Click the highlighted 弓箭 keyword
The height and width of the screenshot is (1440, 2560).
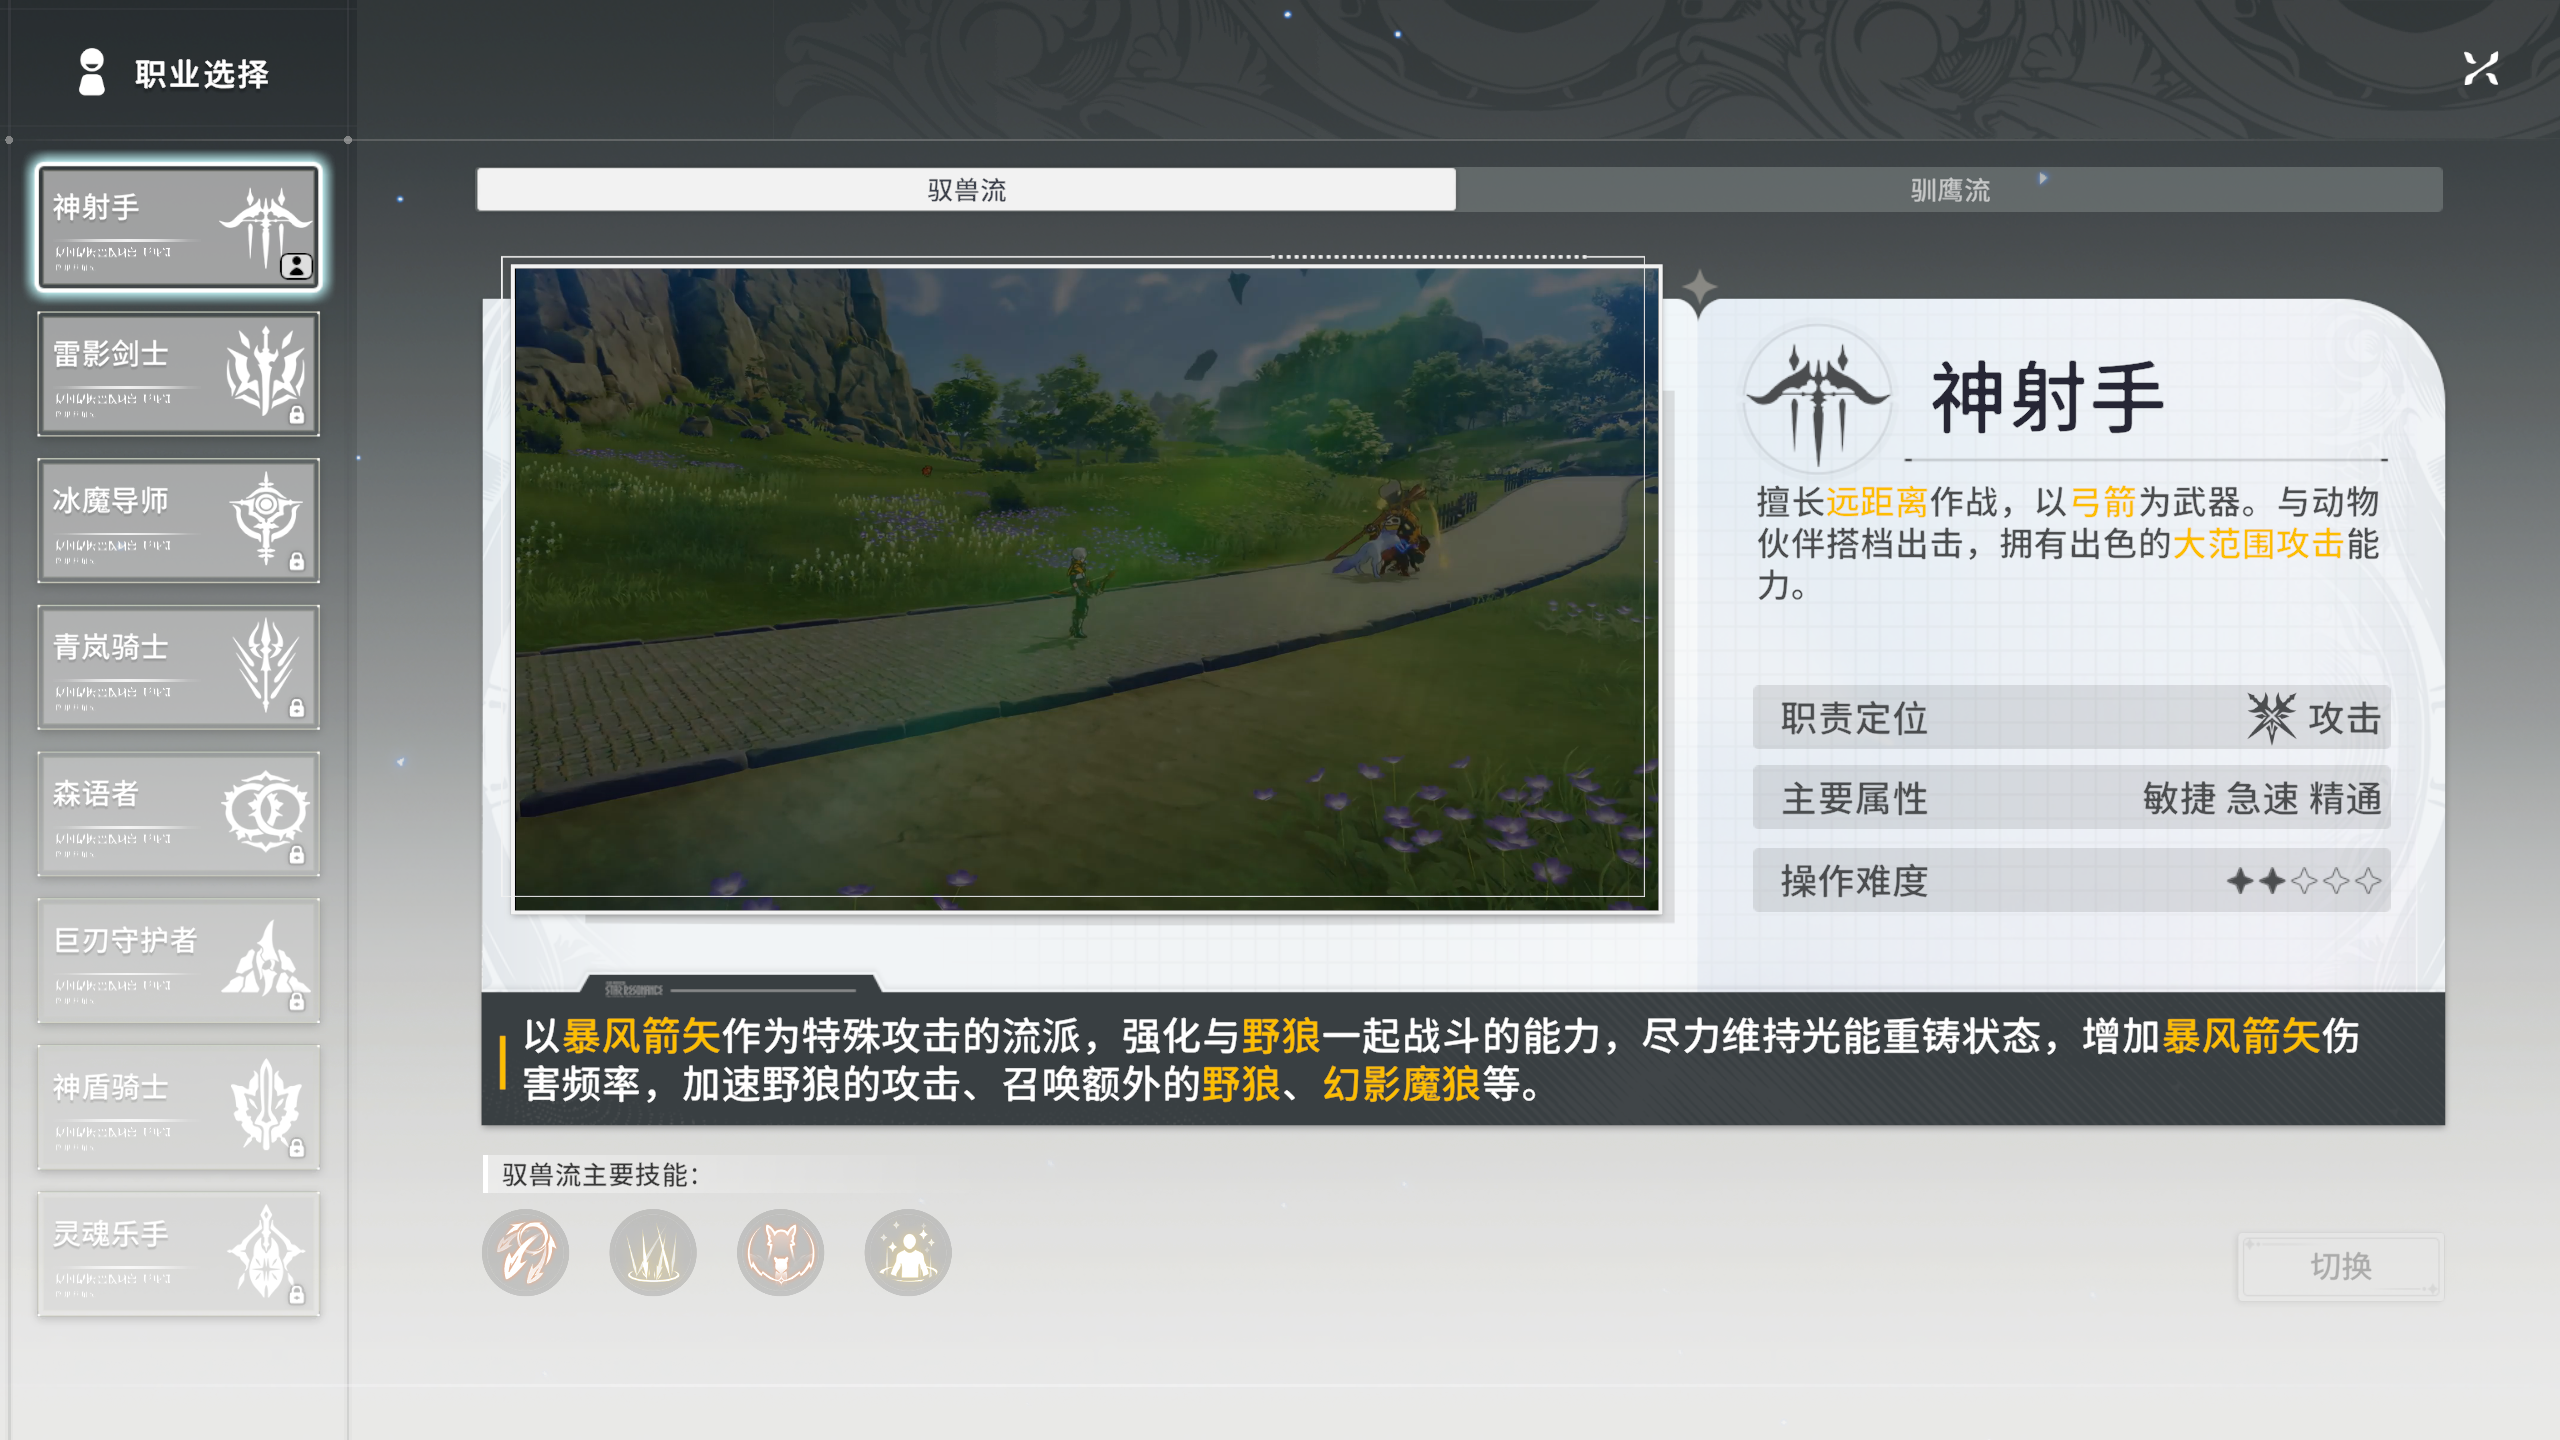point(2104,502)
